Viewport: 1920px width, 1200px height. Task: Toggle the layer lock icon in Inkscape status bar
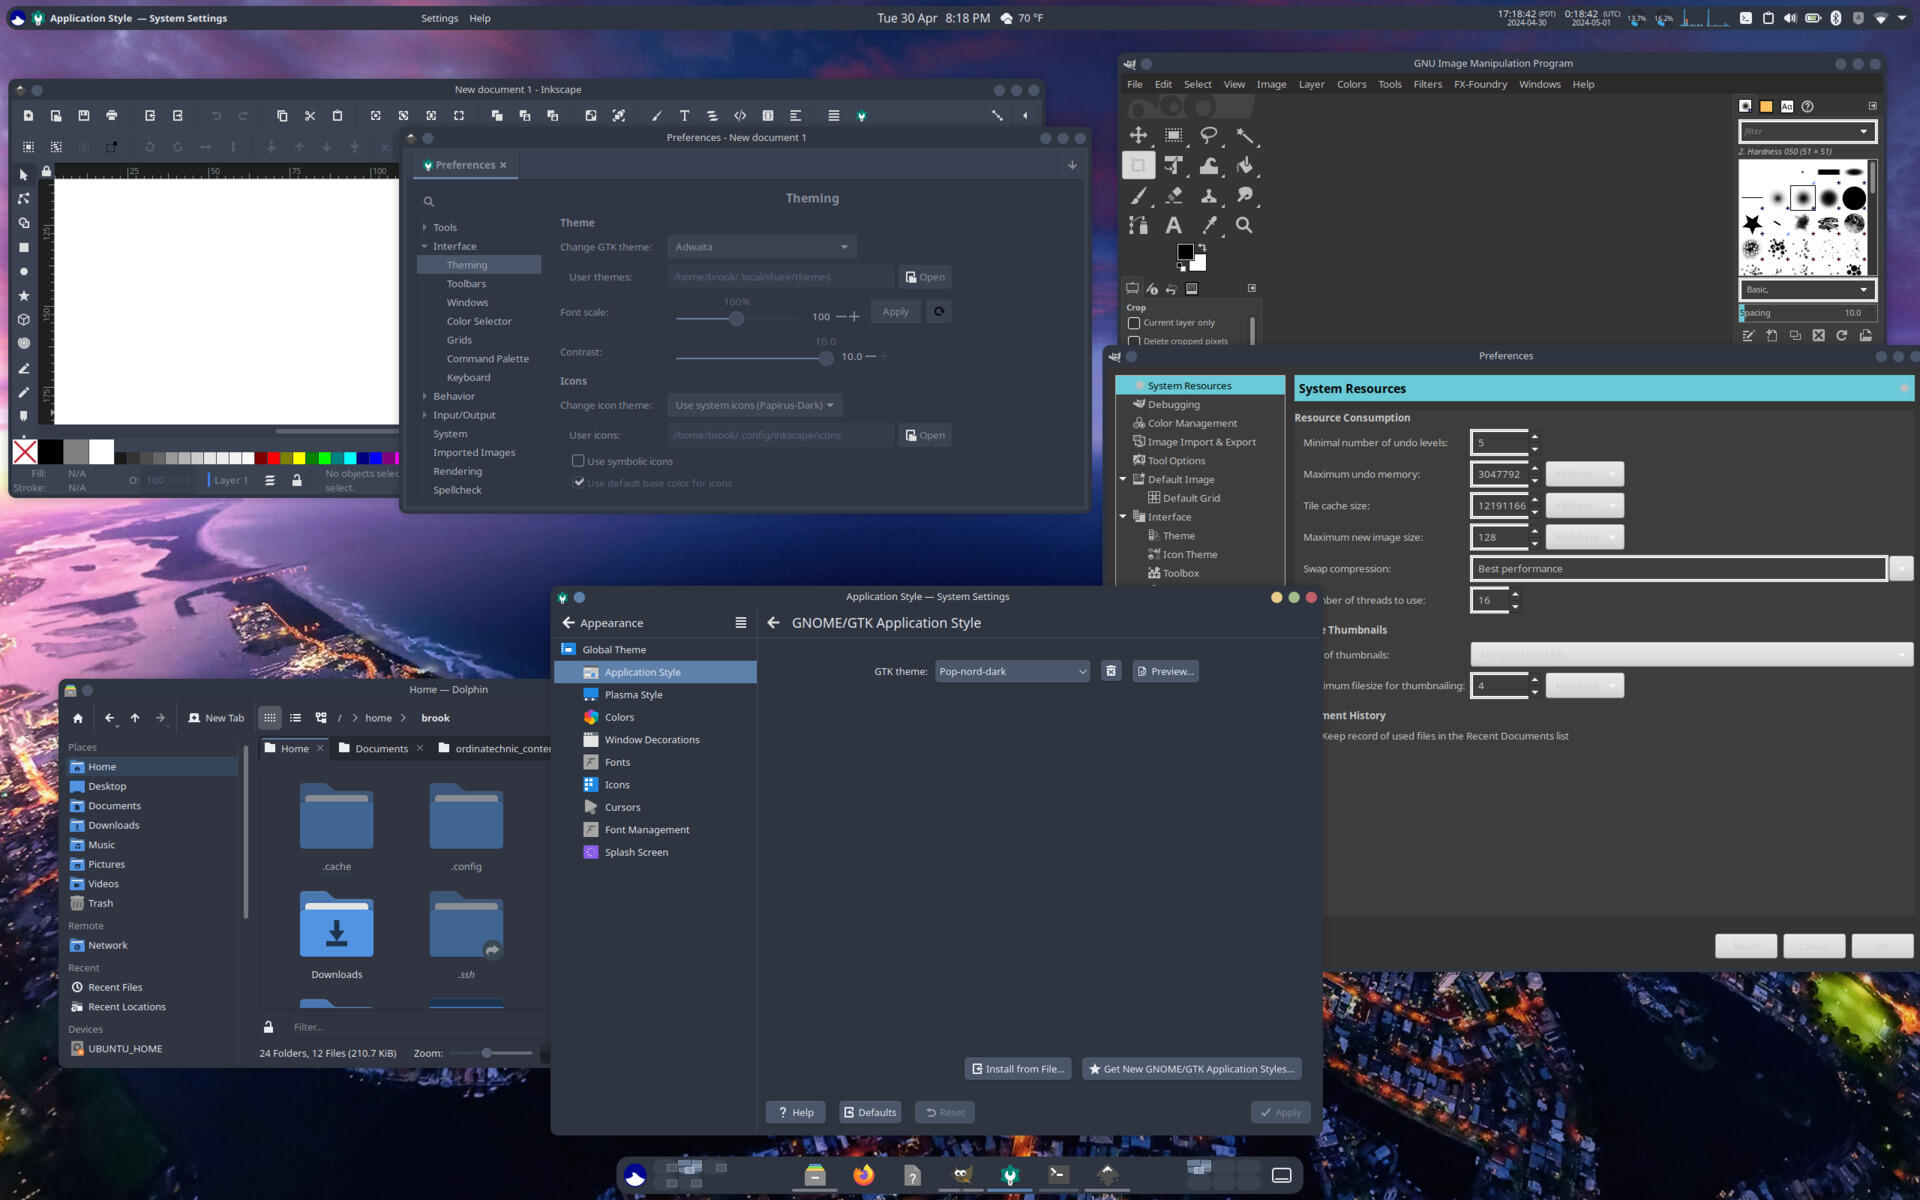297,481
